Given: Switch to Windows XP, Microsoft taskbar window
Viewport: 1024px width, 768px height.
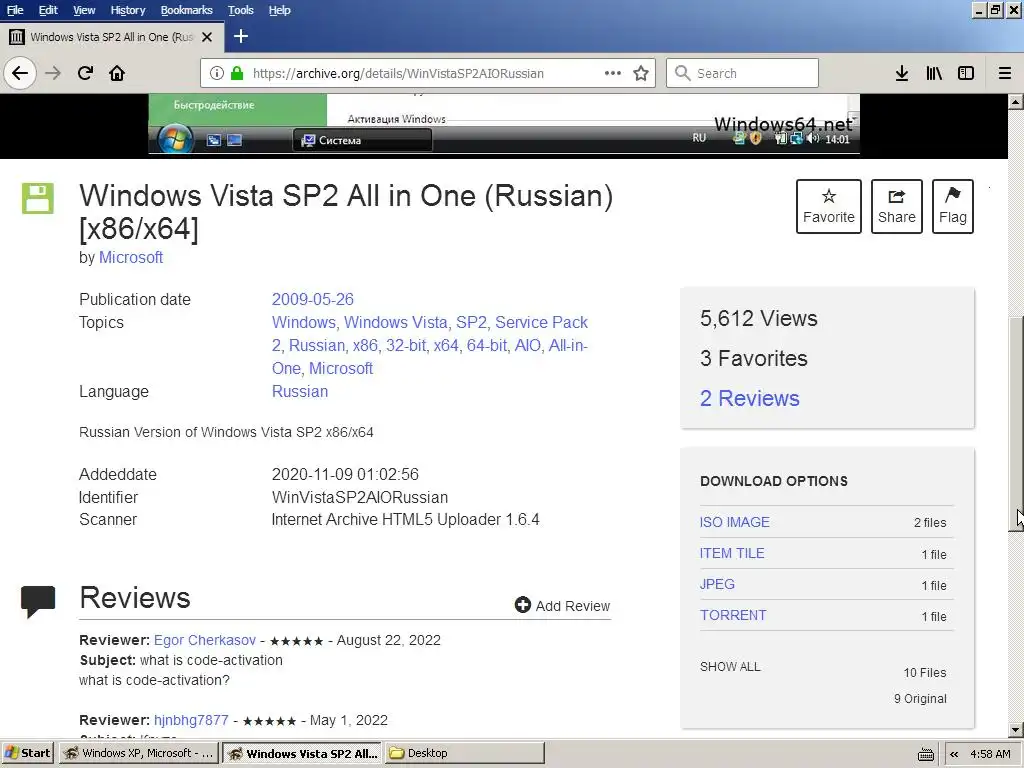Looking at the screenshot, I should click(x=139, y=753).
